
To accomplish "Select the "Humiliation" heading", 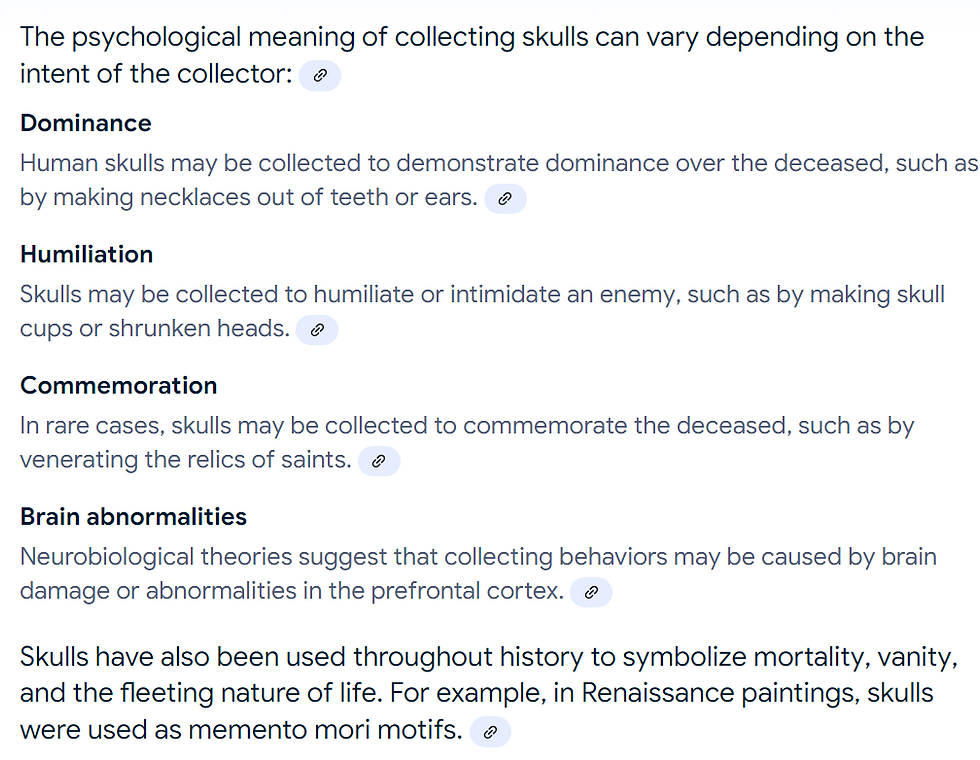I will pyautogui.click(x=87, y=254).
